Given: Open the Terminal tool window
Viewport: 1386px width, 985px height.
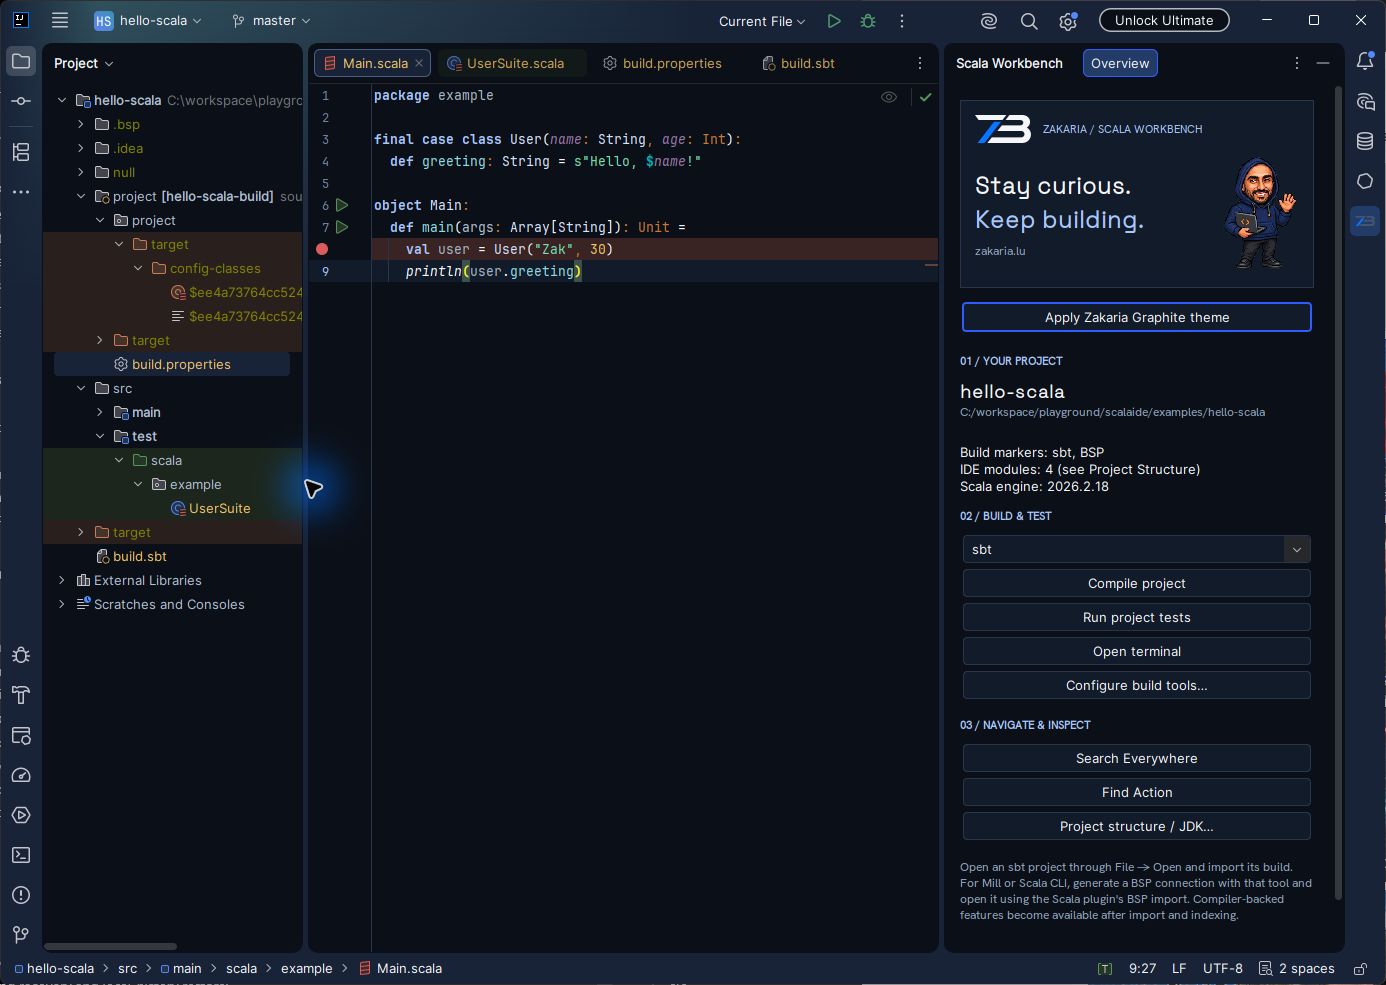Looking at the screenshot, I should click(21, 855).
